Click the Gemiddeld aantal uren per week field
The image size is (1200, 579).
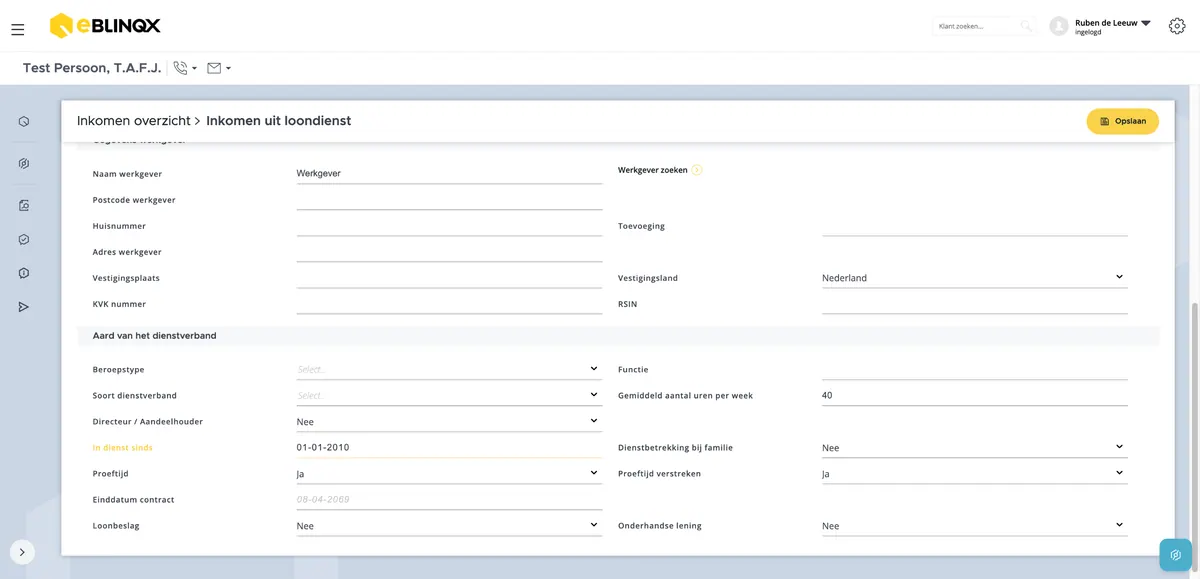975,395
